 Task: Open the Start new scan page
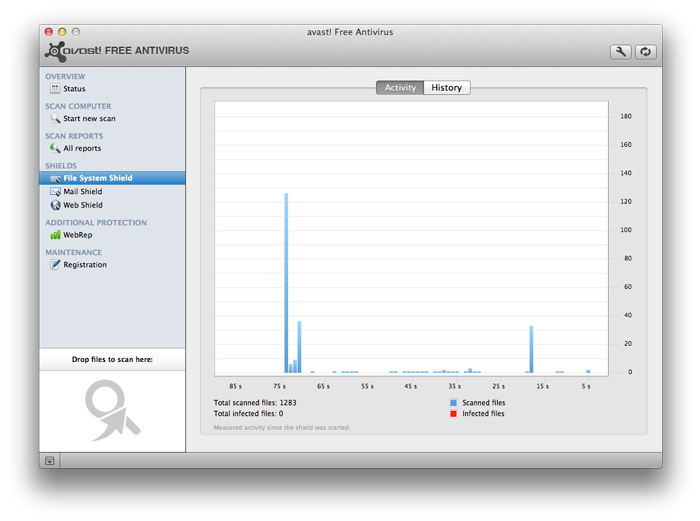[89, 119]
